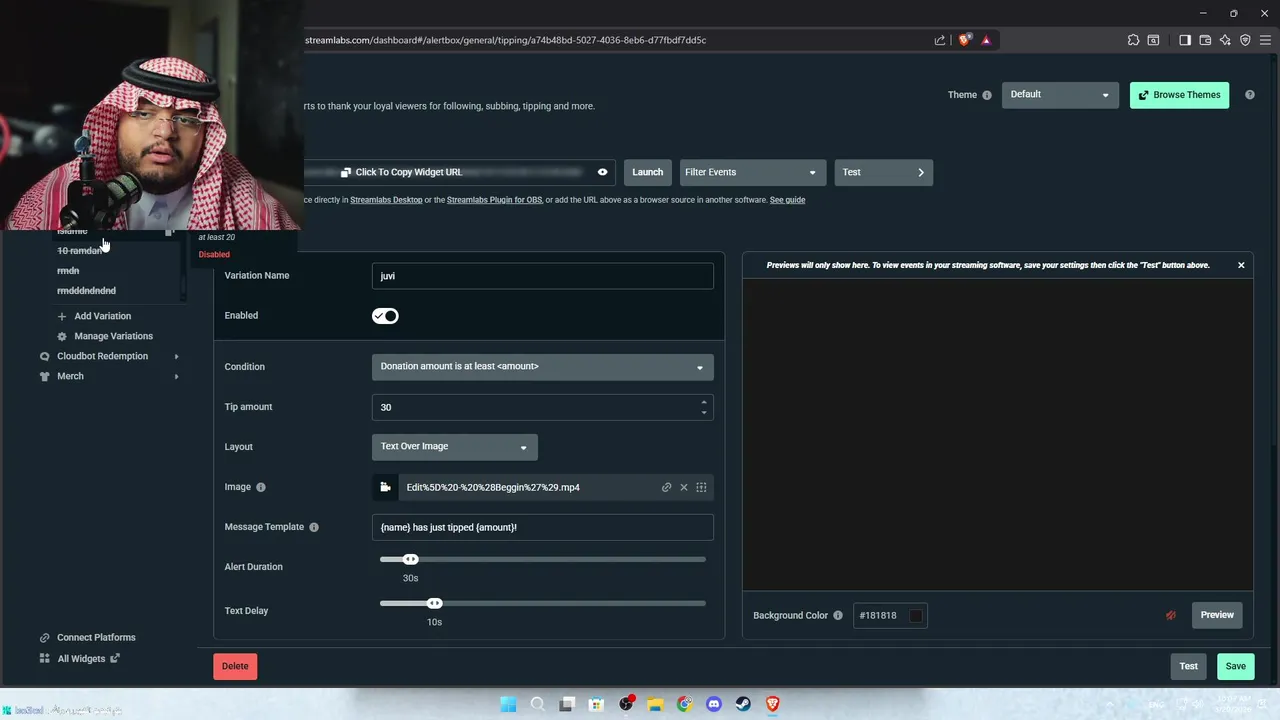Expand the Test events menu arrow
This screenshot has width=1280, height=720.
(921, 172)
